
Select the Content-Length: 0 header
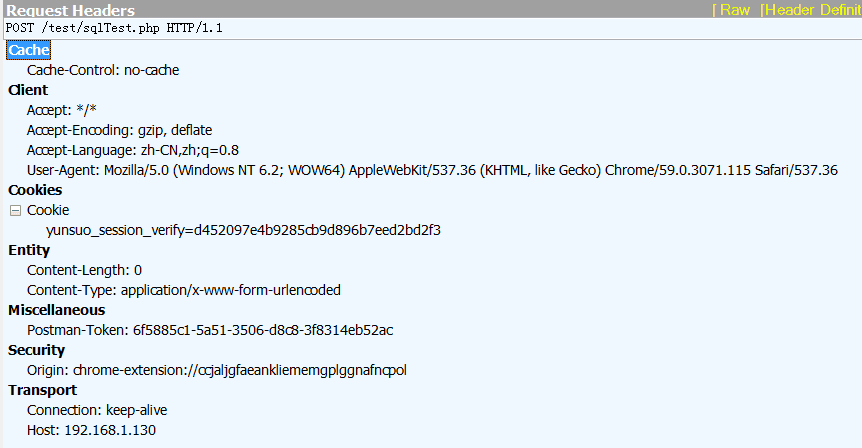[x=84, y=270]
